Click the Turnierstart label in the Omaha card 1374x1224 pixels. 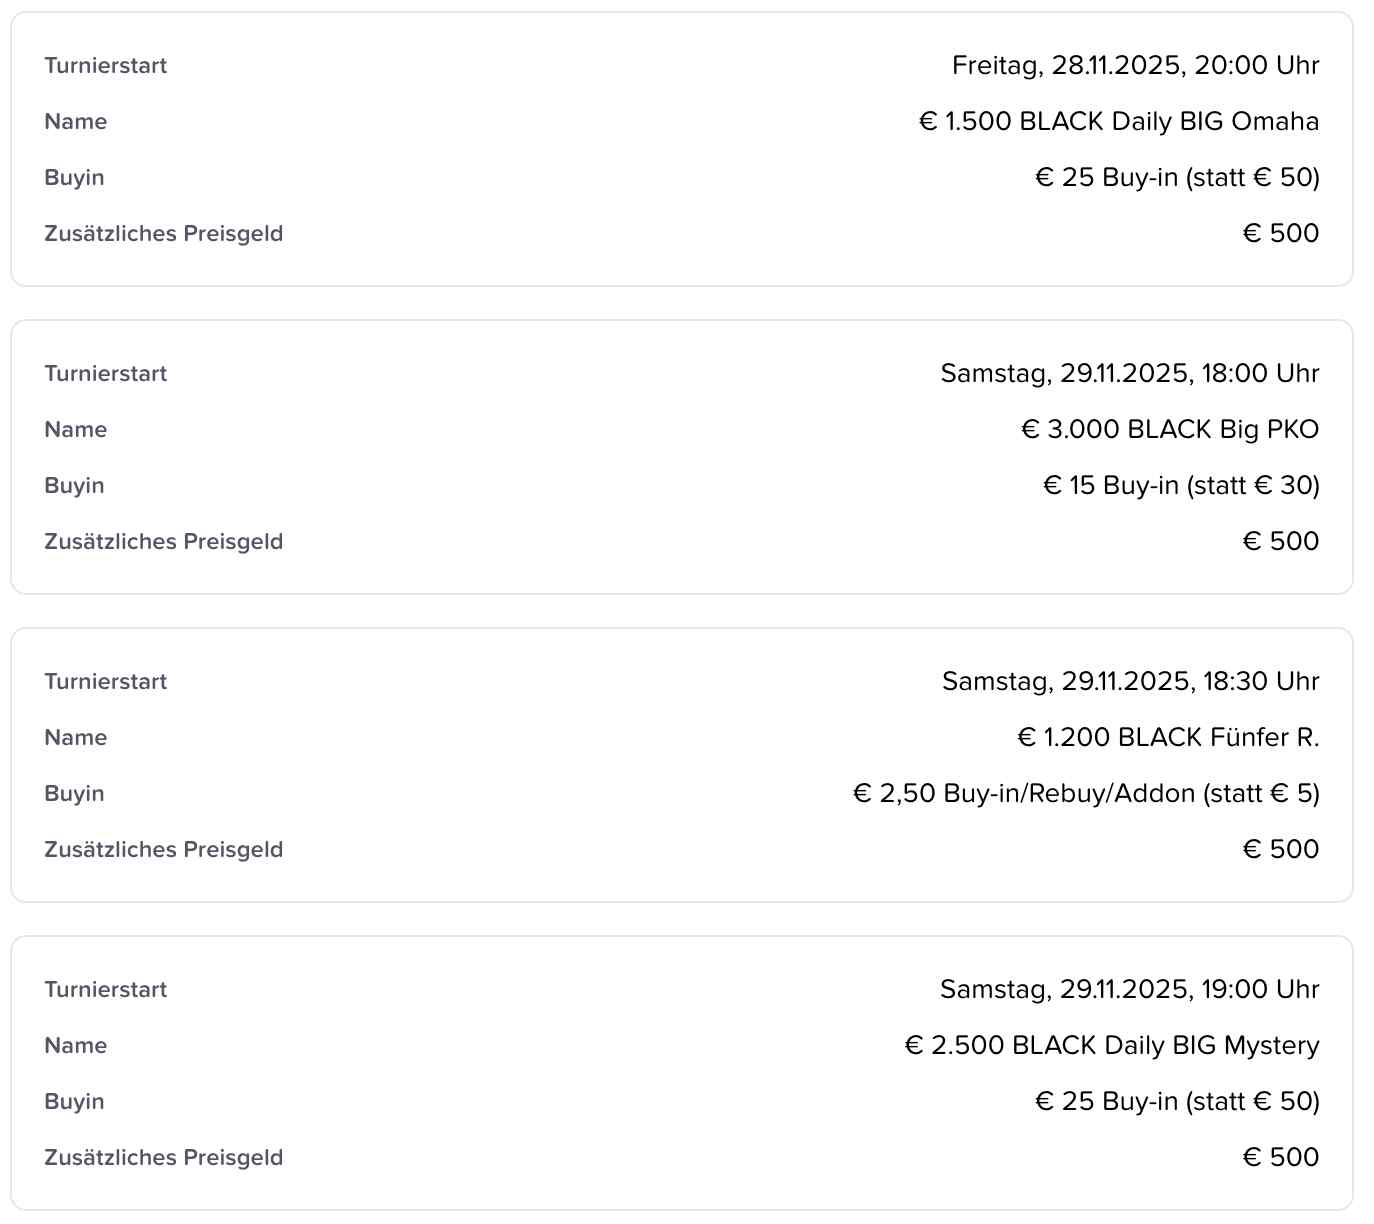pyautogui.click(x=106, y=66)
